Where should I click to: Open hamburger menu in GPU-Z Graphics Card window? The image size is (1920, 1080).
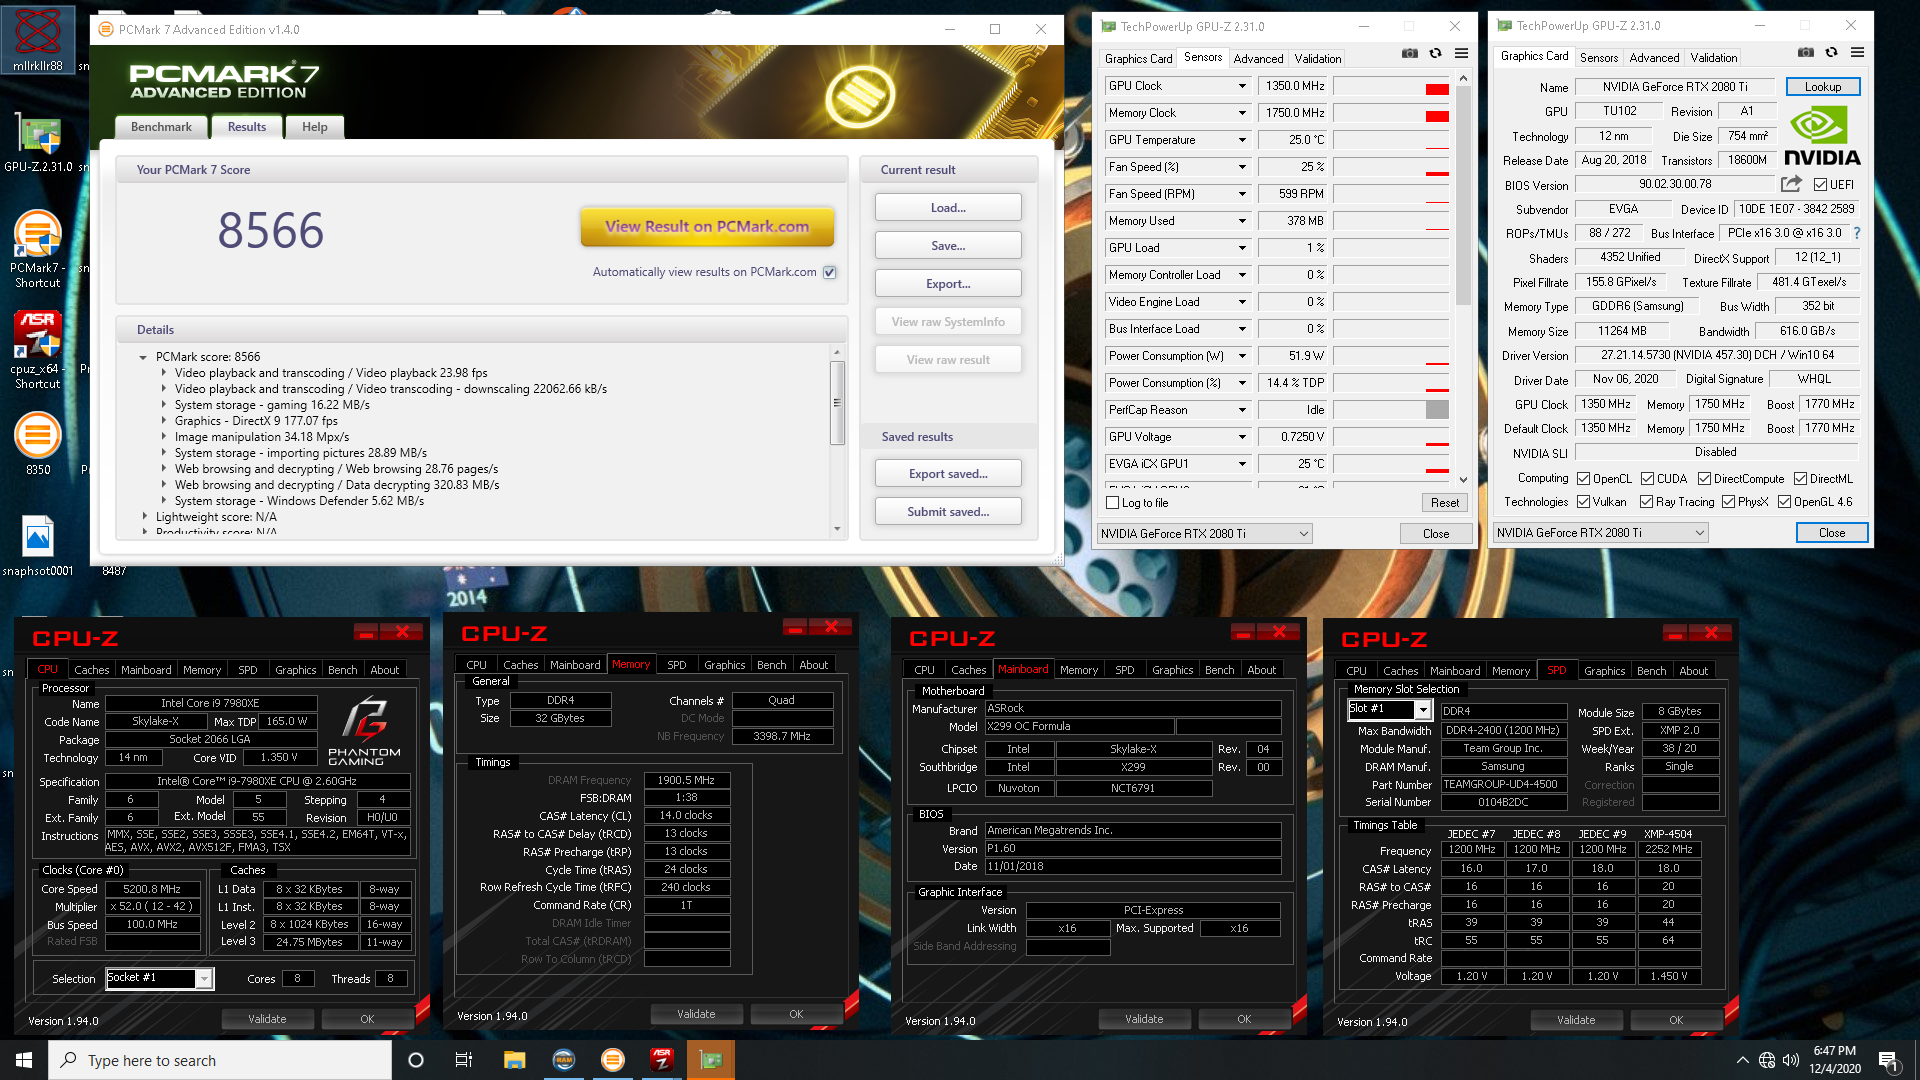click(x=1857, y=52)
